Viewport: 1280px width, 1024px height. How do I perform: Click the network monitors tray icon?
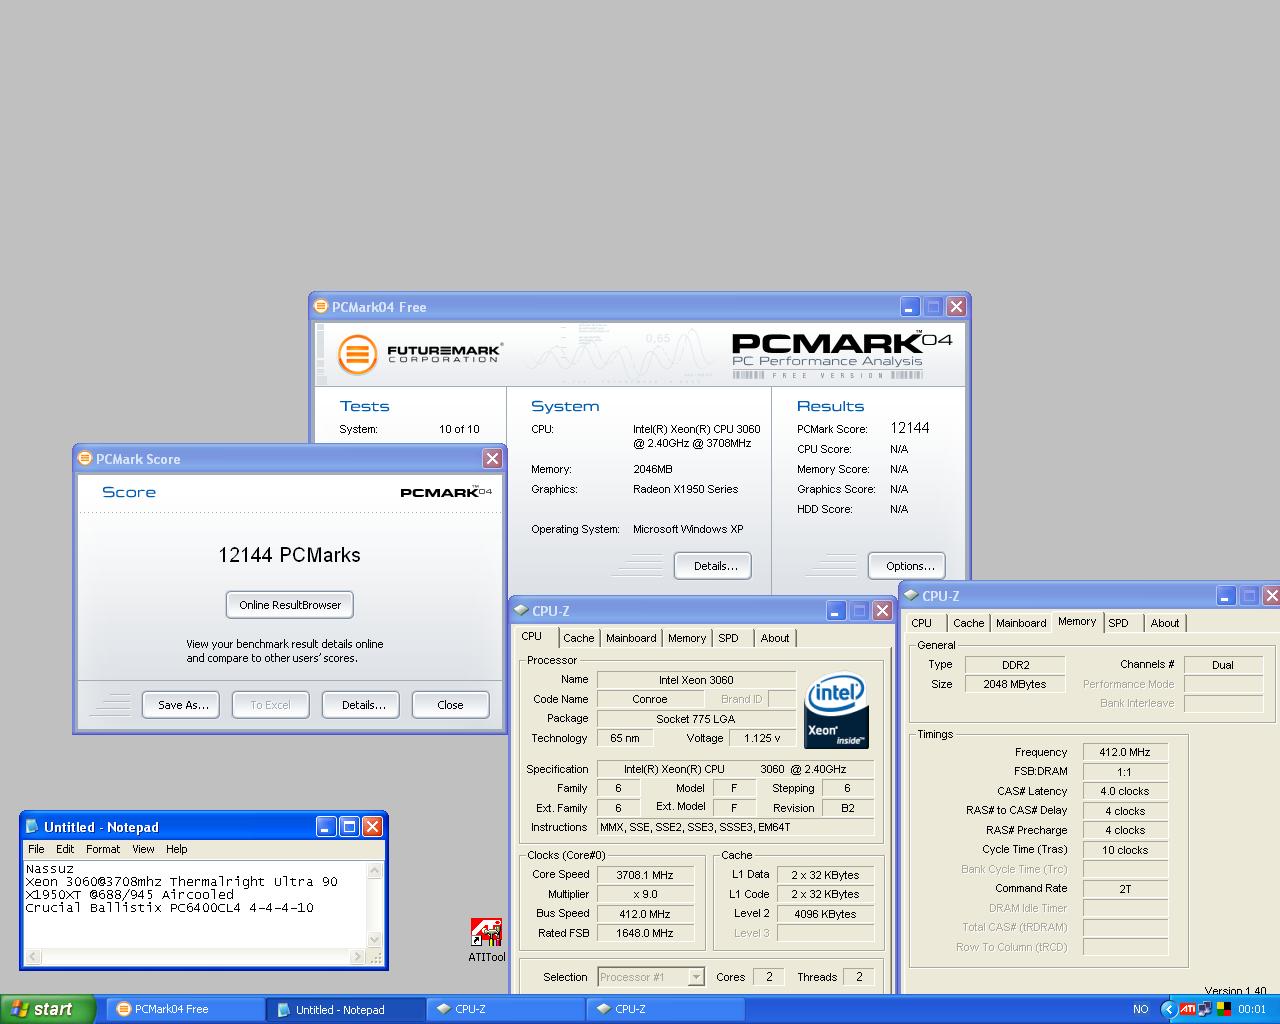(x=1205, y=1009)
